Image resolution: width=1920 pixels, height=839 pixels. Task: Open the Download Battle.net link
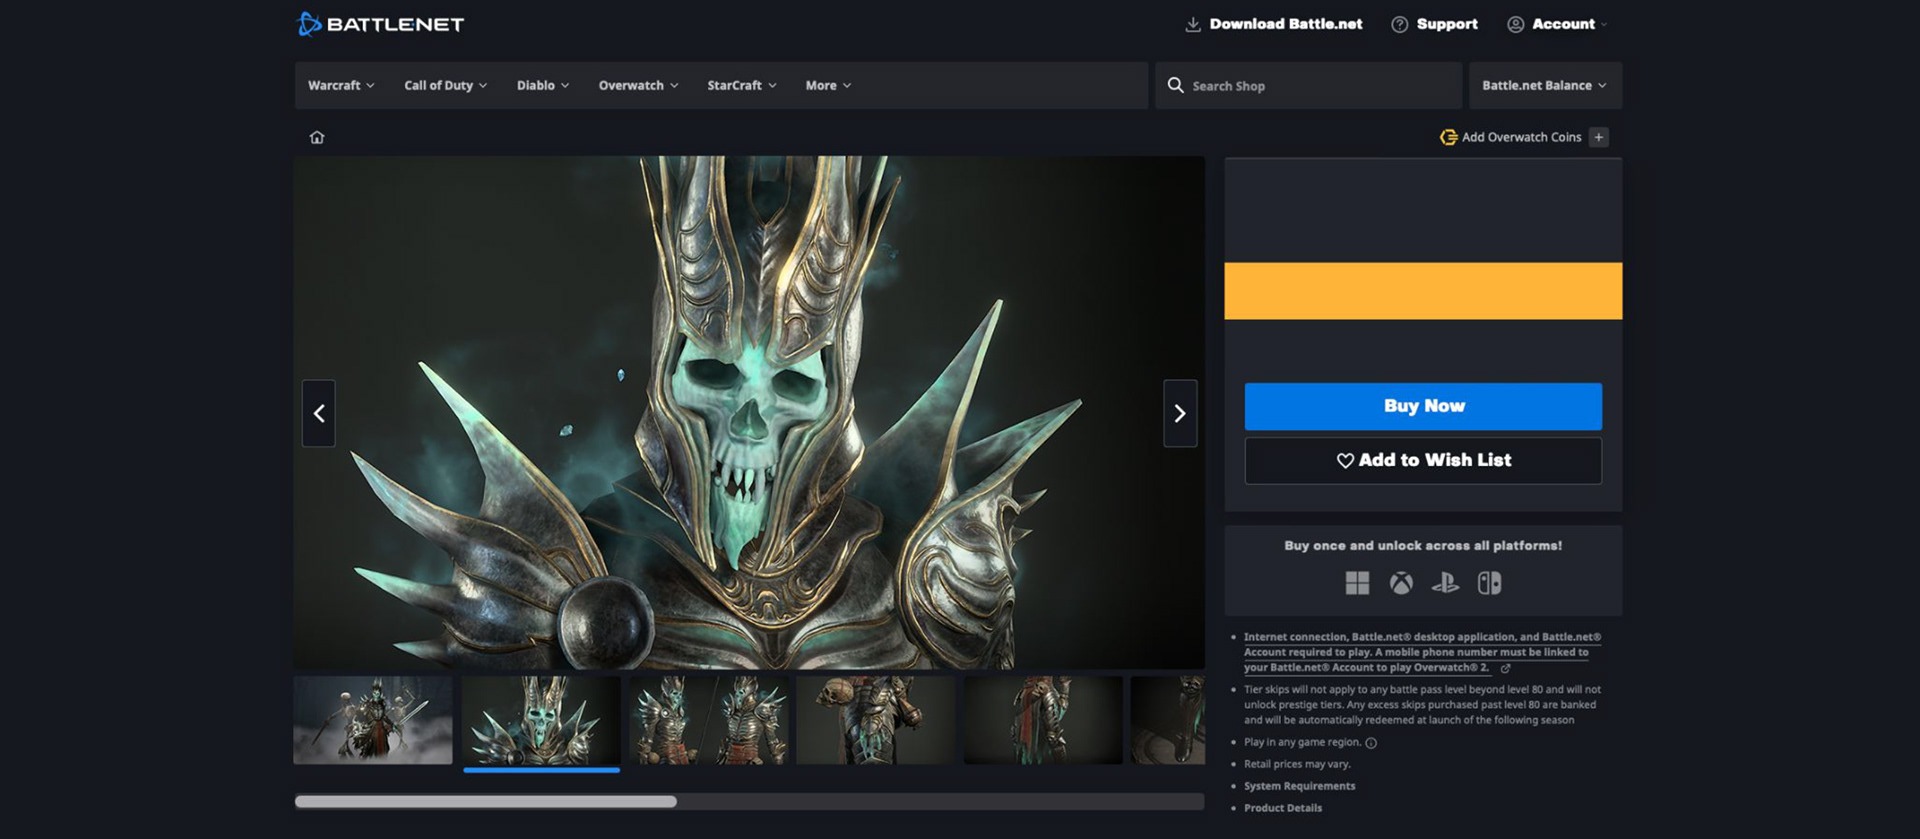pyautogui.click(x=1285, y=24)
